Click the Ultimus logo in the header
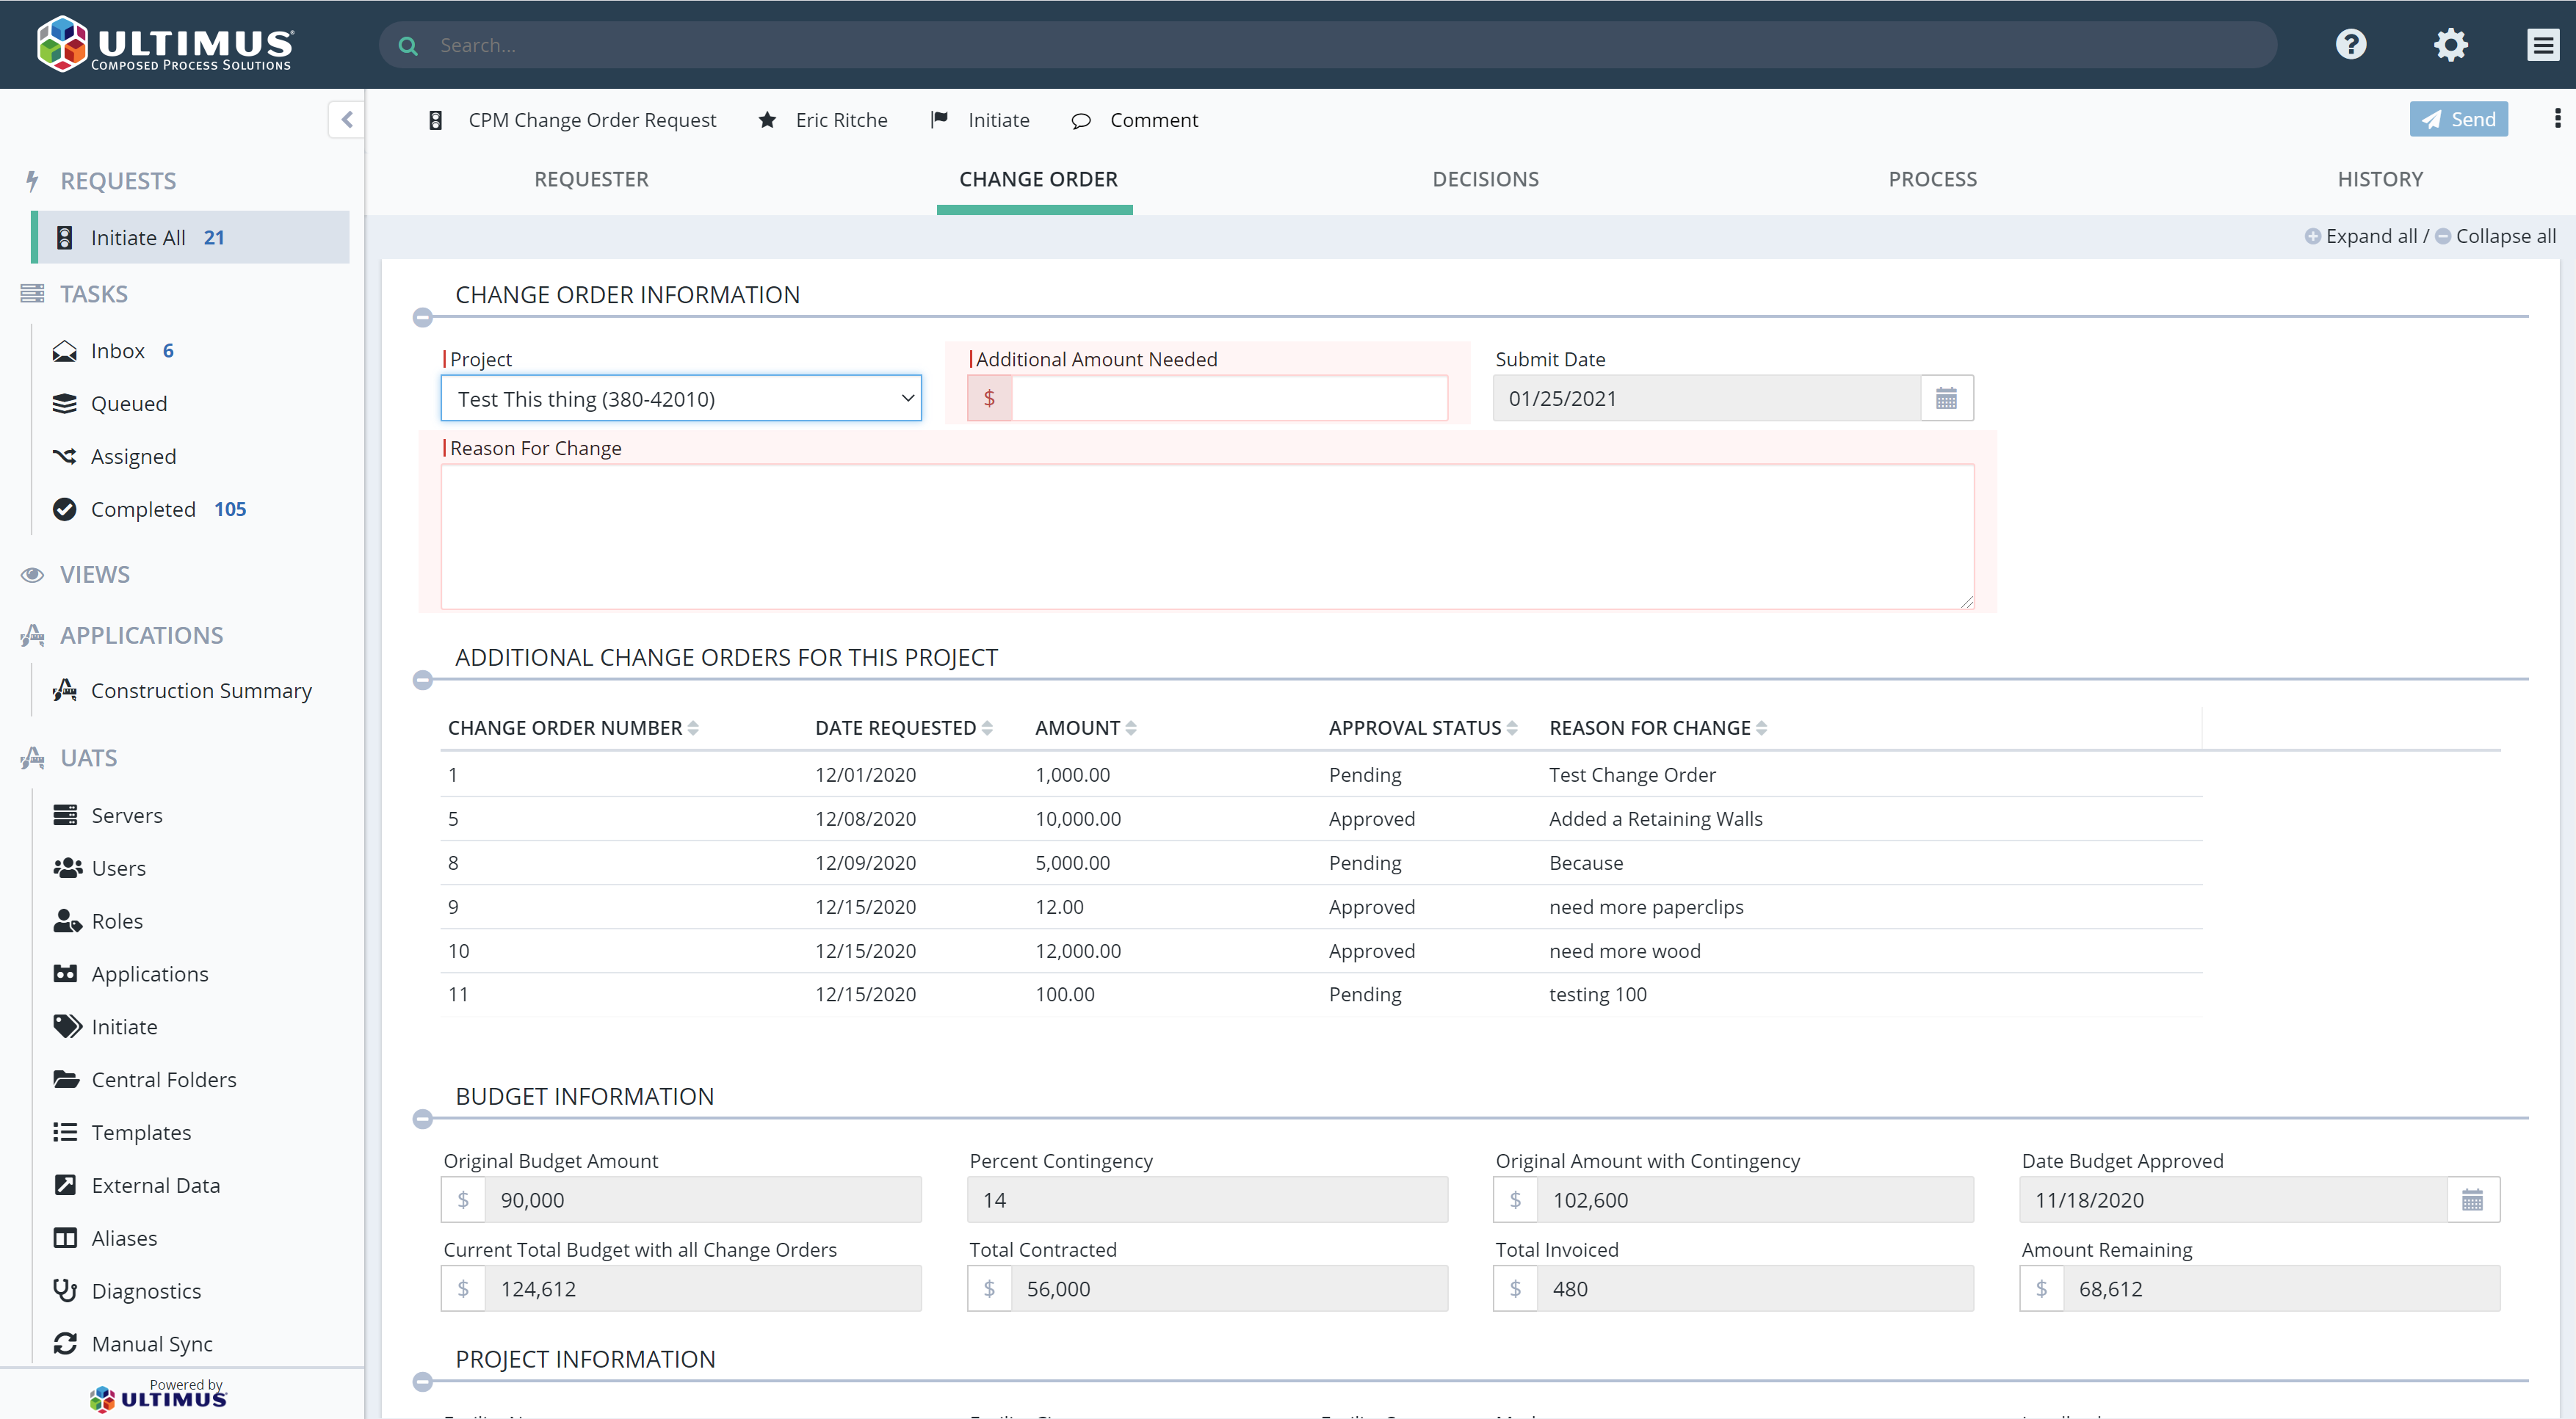This screenshot has height=1419, width=2576. click(165, 45)
